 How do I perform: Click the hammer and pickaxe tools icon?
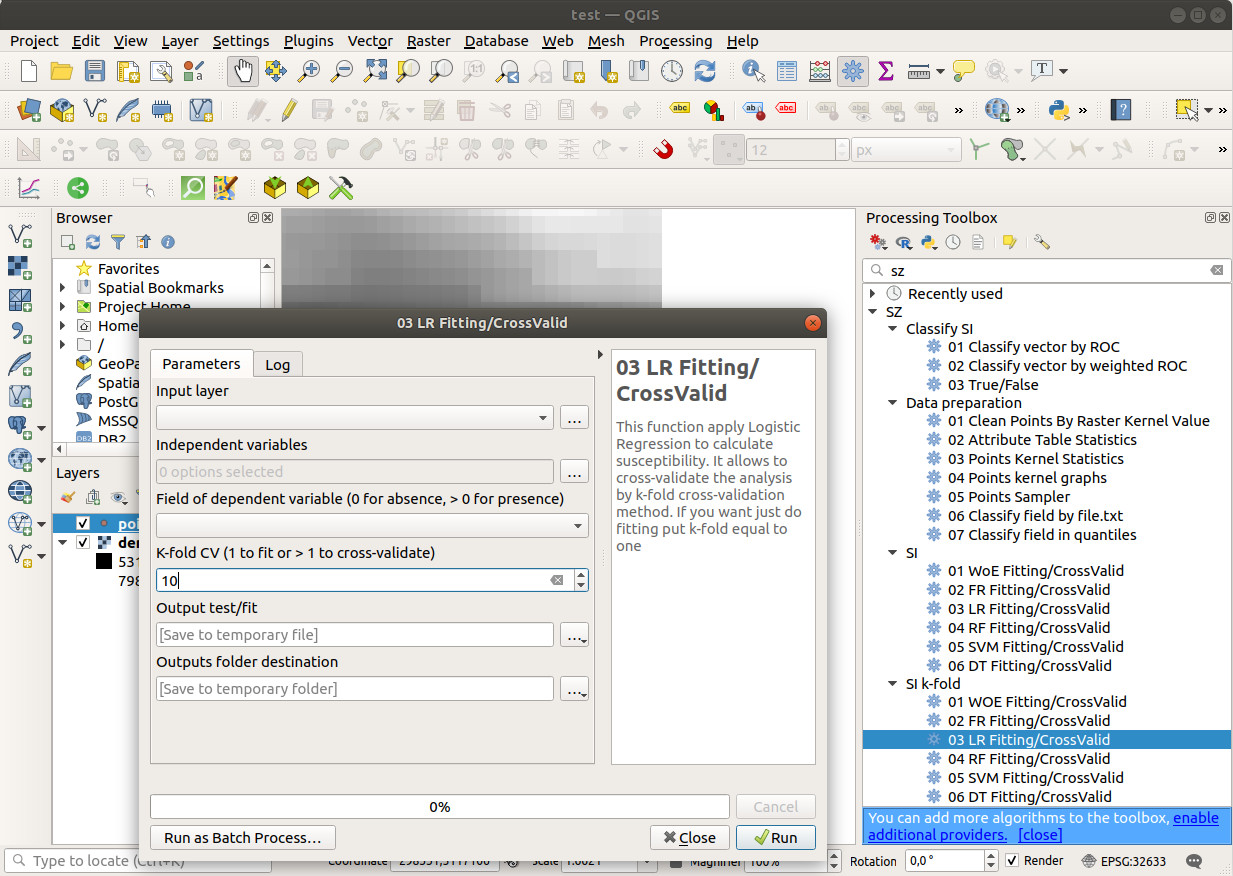point(341,187)
